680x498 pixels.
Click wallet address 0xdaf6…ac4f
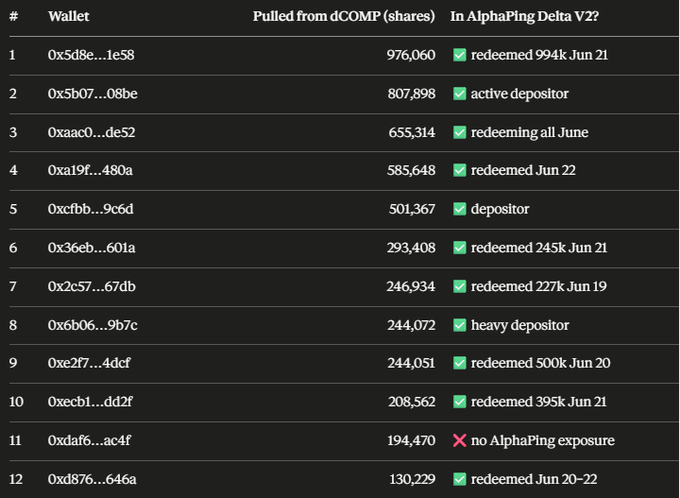click(89, 440)
